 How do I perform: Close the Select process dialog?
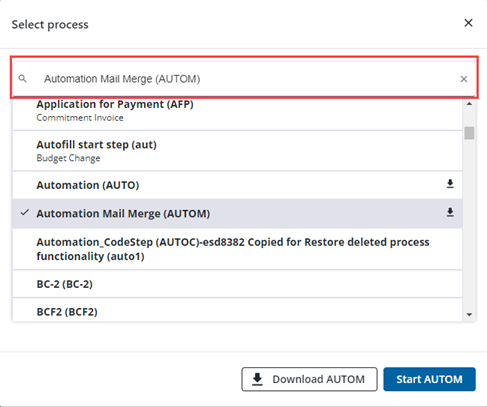click(x=468, y=23)
